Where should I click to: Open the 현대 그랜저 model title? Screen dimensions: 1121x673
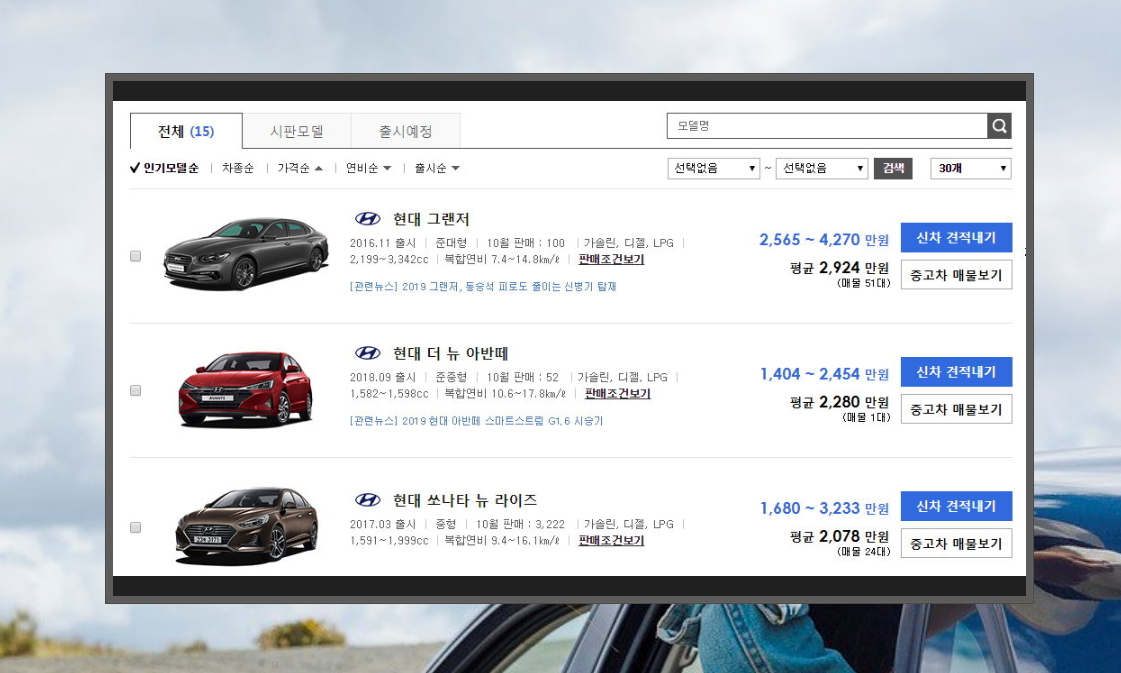coord(430,219)
